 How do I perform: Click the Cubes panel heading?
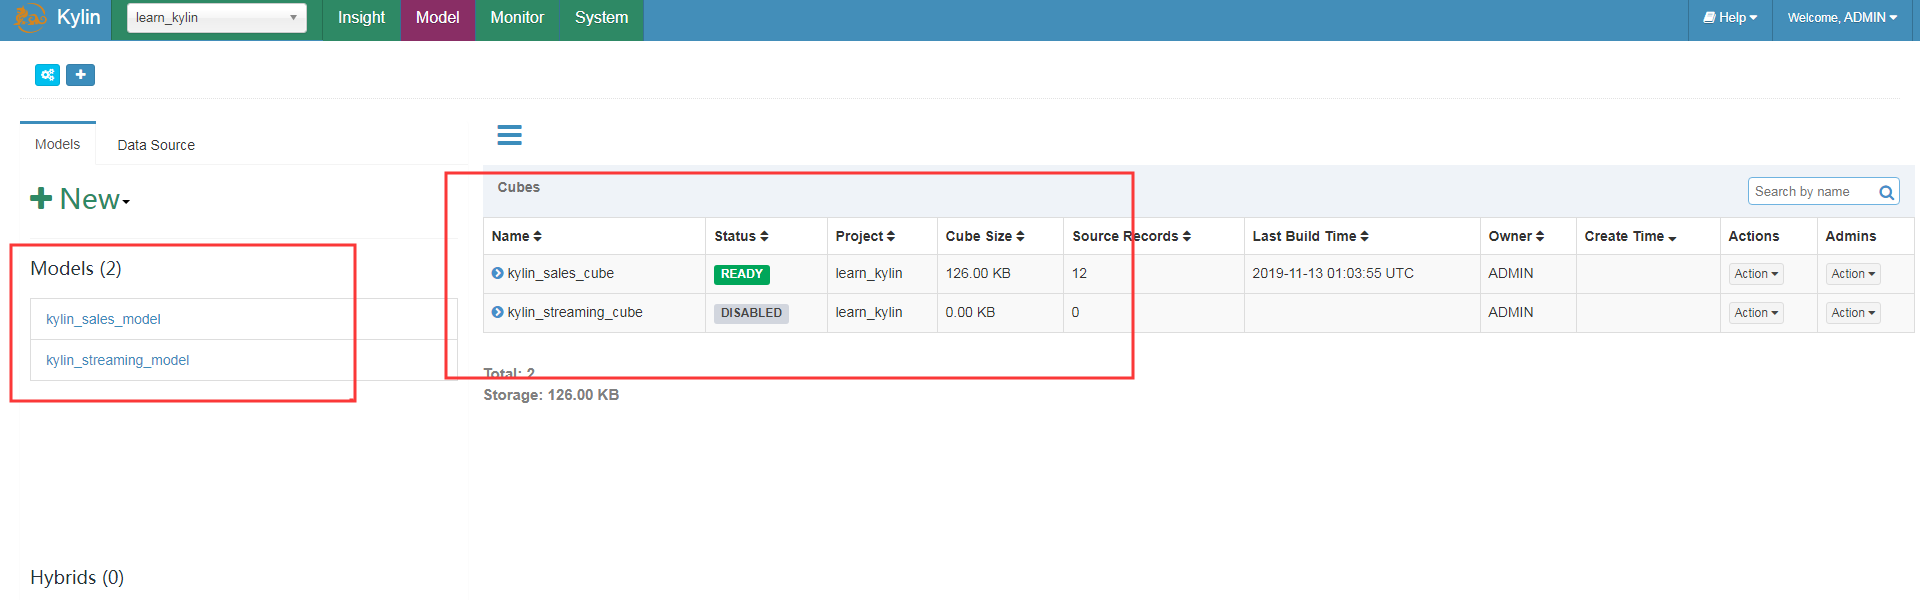pos(518,187)
